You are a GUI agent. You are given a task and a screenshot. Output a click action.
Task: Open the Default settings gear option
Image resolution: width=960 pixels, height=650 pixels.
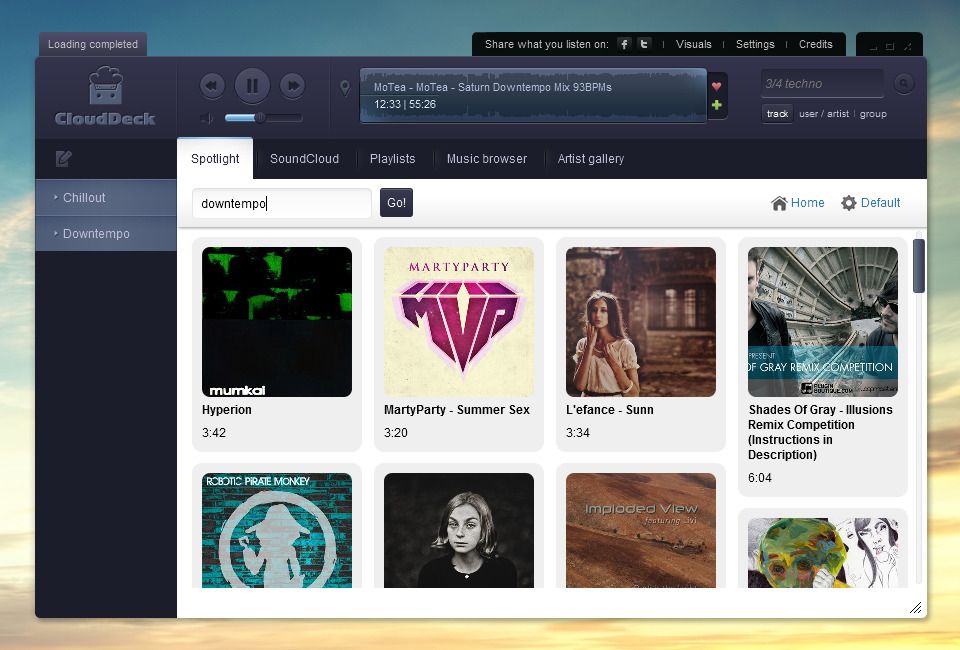(870, 203)
